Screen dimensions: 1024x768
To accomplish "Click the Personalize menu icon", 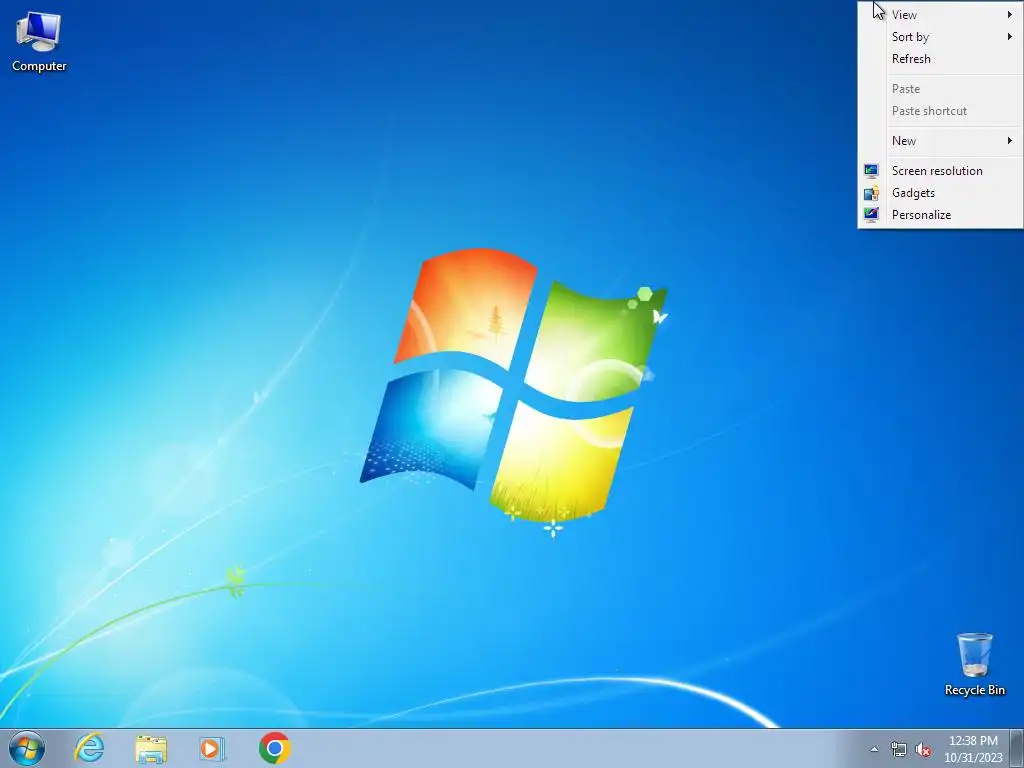I will tap(871, 215).
